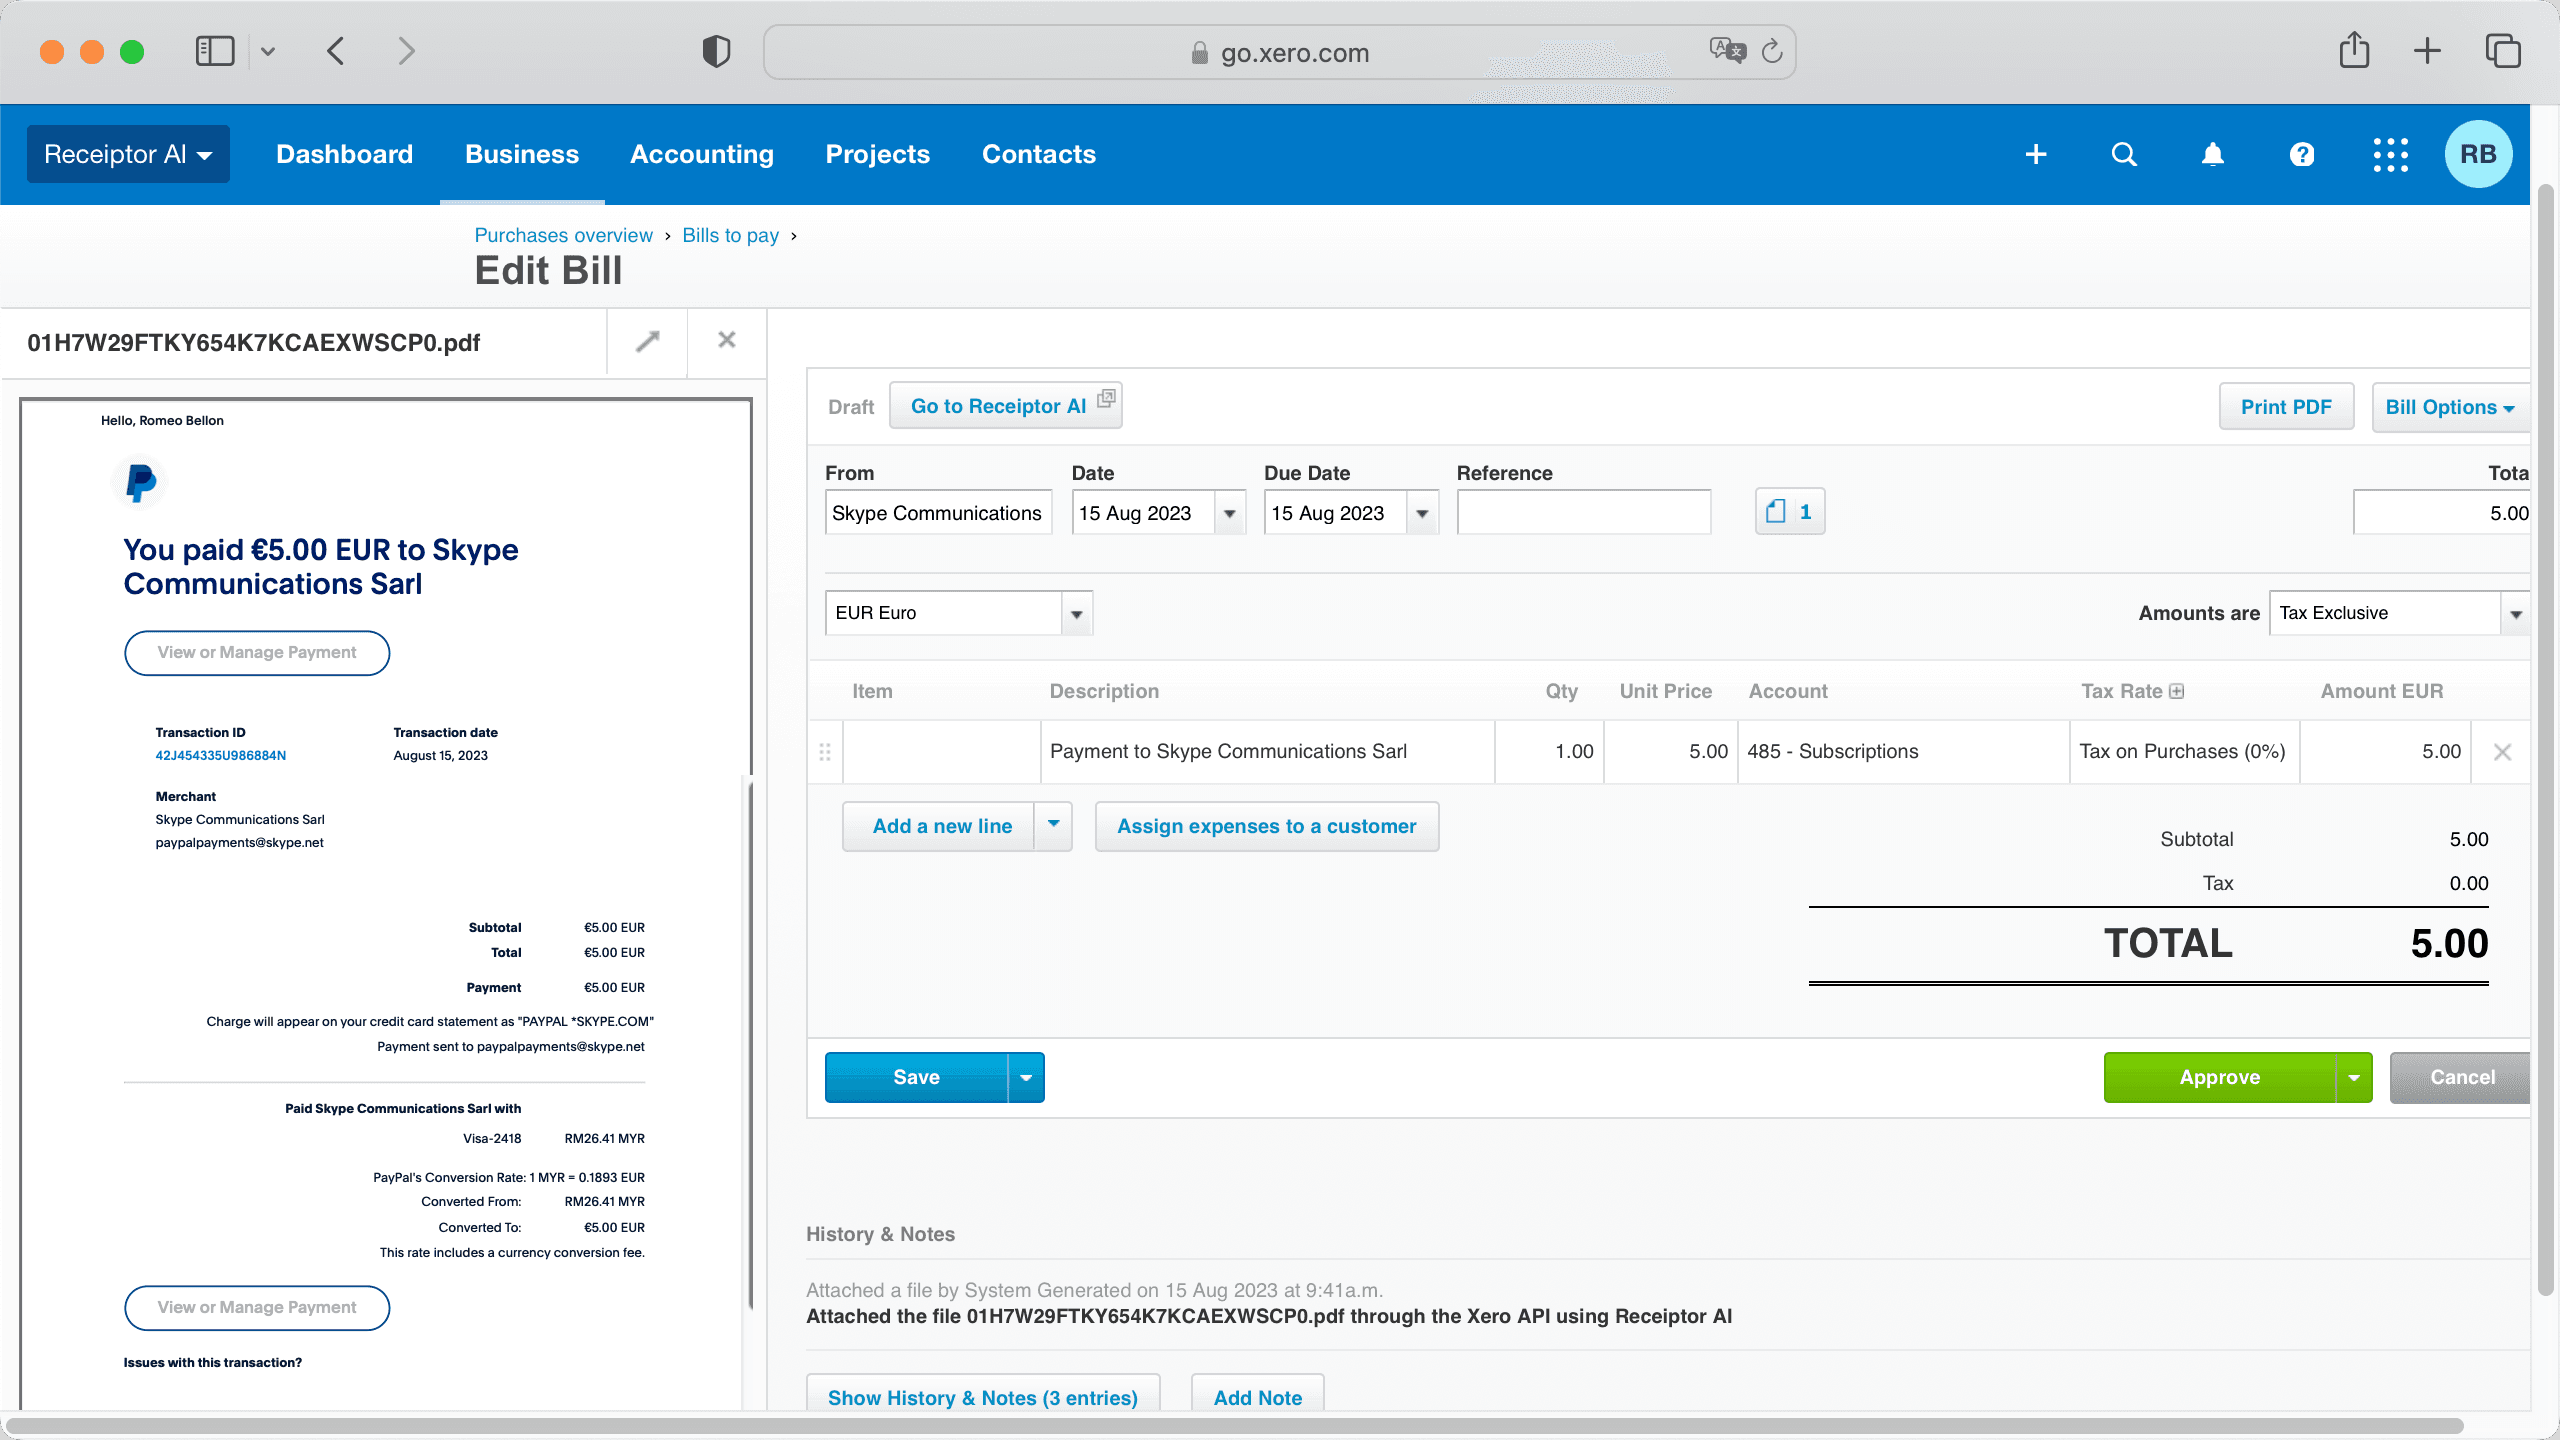Click the notifications bell icon
Image resolution: width=2560 pixels, height=1440 pixels.
[x=2213, y=154]
